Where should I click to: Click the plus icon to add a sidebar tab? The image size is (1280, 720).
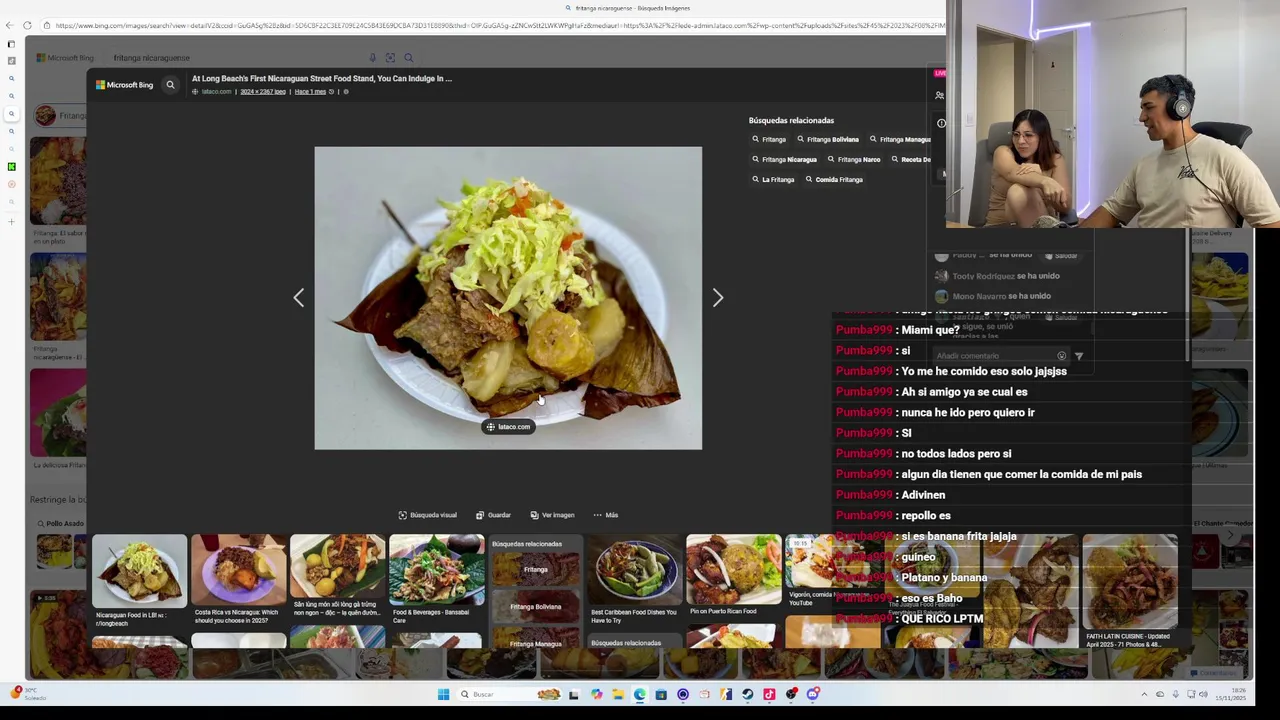tap(11, 222)
